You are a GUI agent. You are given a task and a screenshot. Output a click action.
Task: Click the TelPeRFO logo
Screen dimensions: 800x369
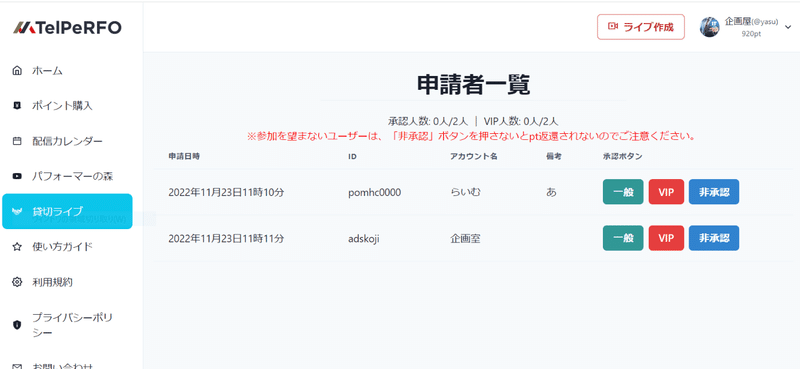coord(67,28)
